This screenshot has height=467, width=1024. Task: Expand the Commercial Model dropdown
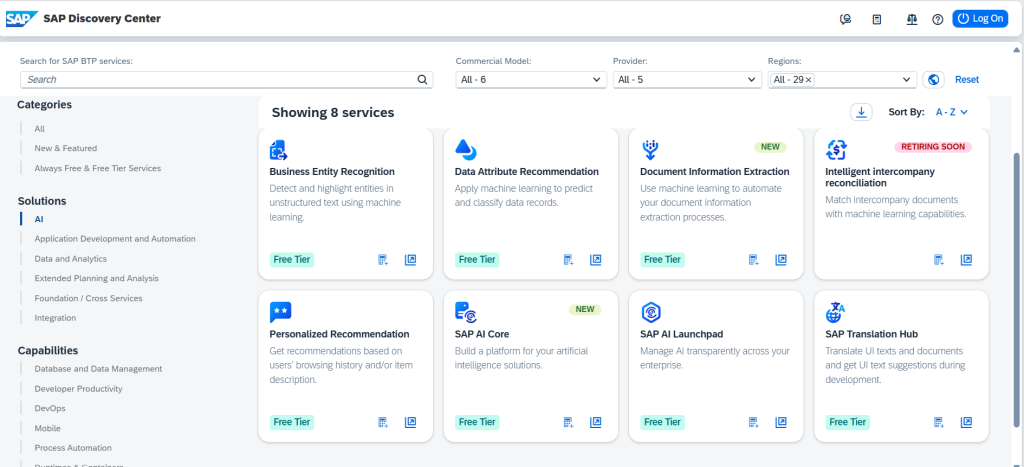coord(596,79)
